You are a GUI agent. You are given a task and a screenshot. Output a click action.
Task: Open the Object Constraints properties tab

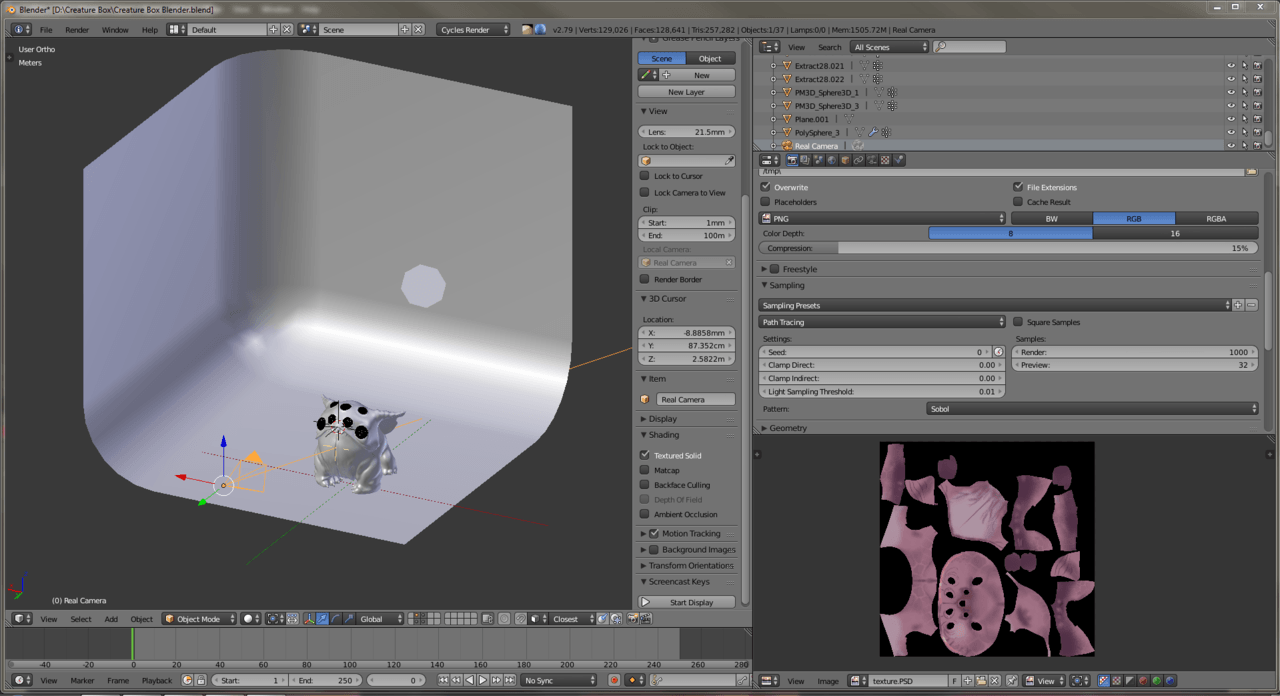click(858, 160)
